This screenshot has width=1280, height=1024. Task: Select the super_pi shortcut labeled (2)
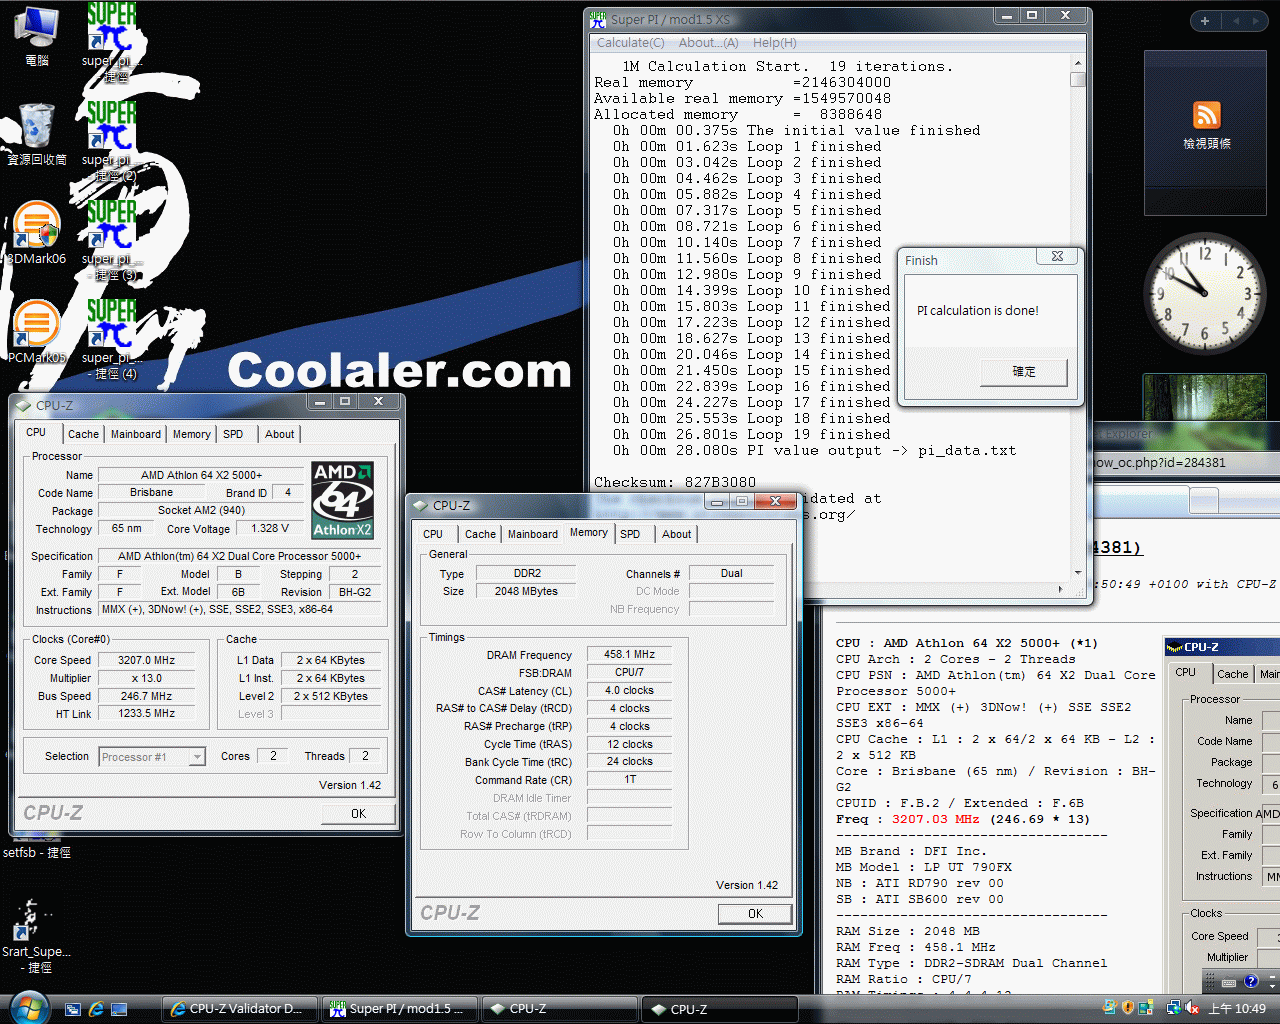point(111,141)
